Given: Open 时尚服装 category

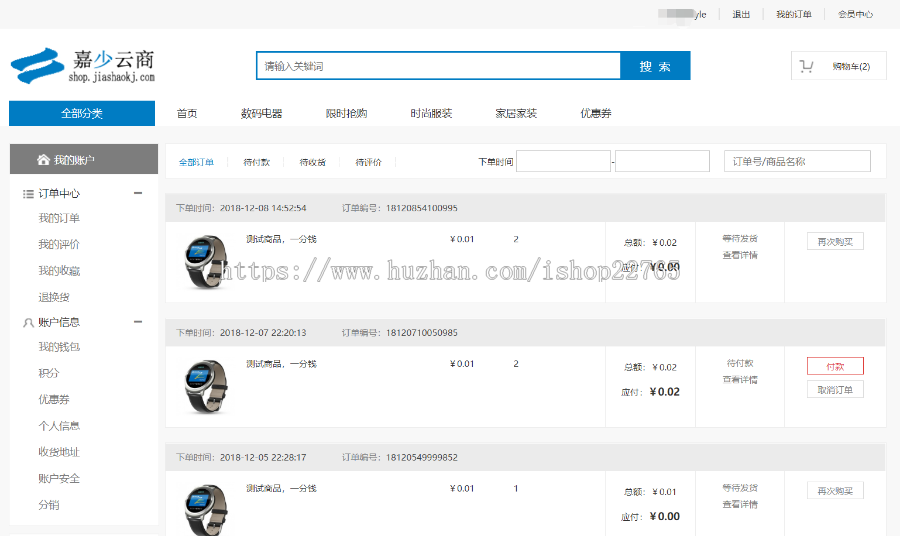Looking at the screenshot, I should (432, 113).
